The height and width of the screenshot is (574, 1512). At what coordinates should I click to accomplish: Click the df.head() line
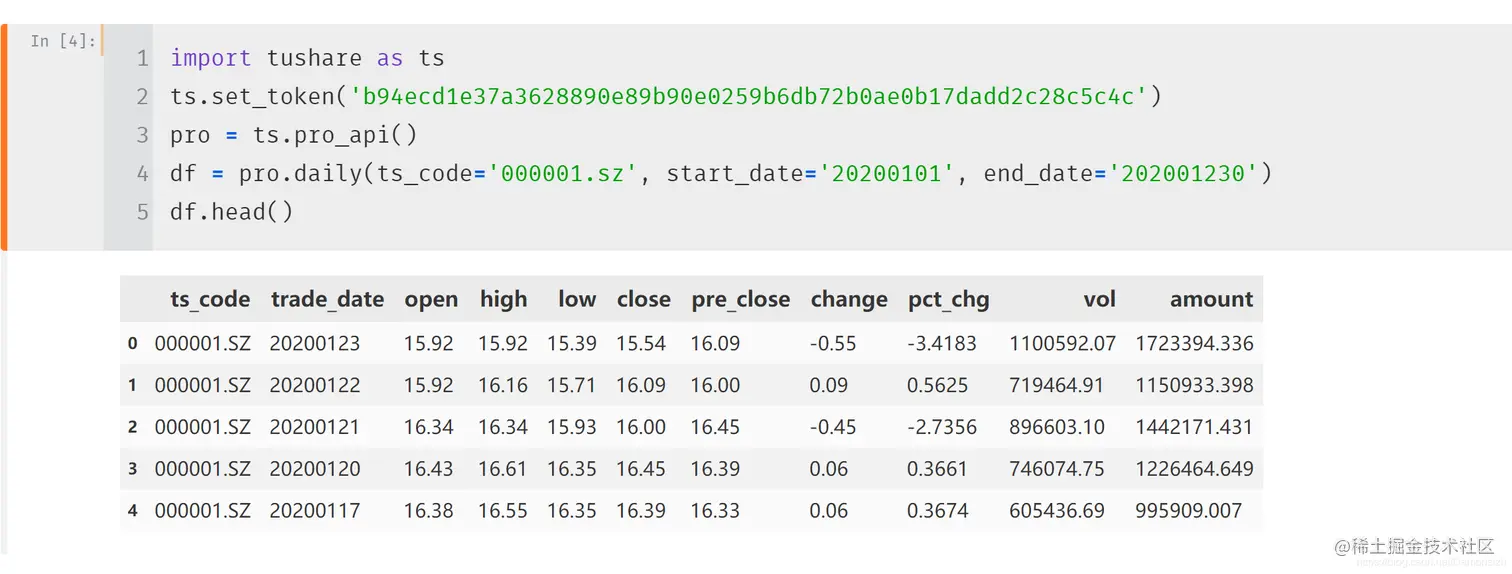pos(232,212)
